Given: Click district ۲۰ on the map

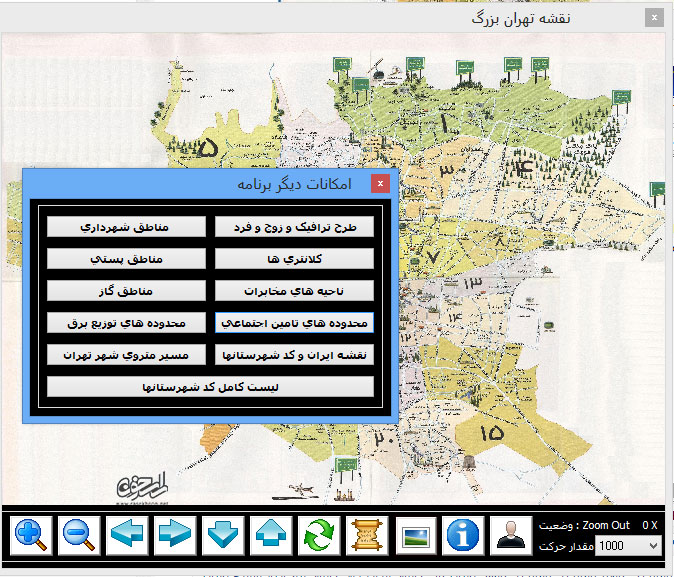Looking at the screenshot, I should tap(384, 439).
